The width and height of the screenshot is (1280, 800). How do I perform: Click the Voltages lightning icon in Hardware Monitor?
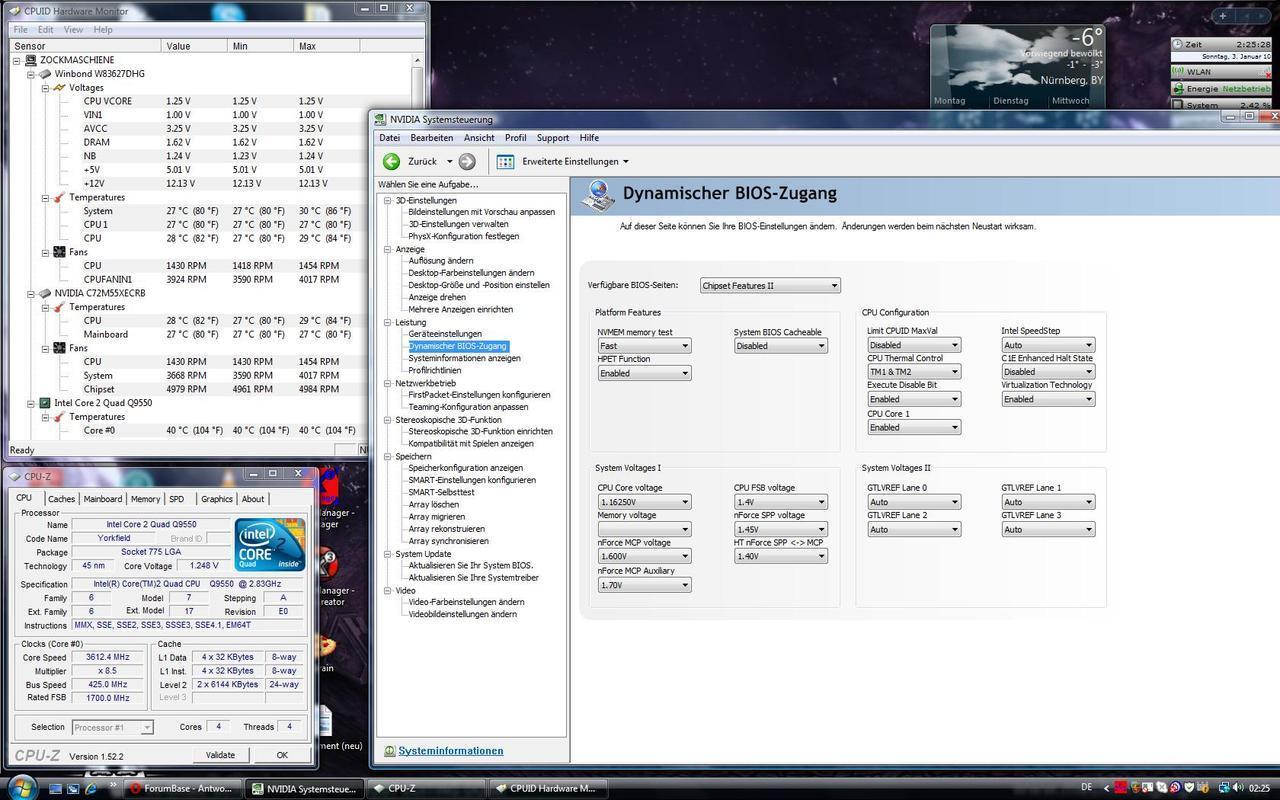tap(59, 87)
